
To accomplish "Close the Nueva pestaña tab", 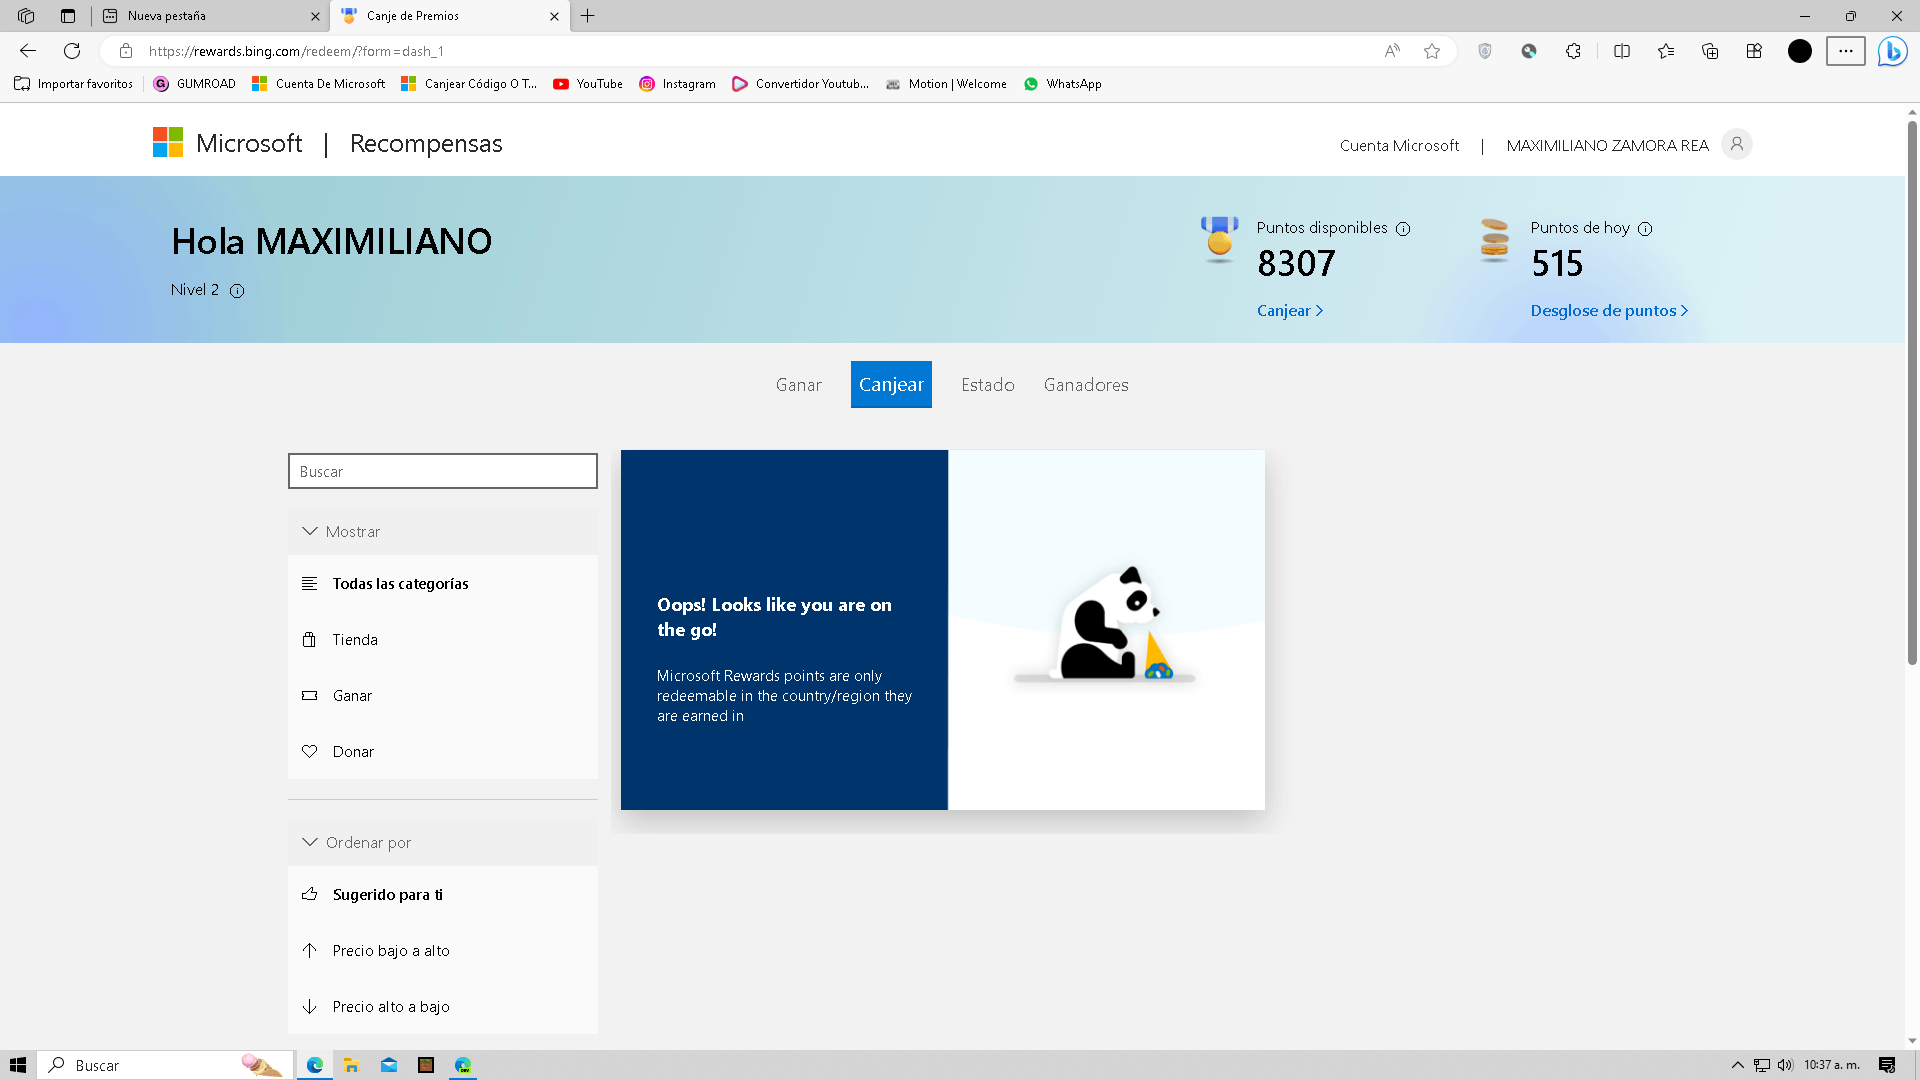I will coord(315,16).
